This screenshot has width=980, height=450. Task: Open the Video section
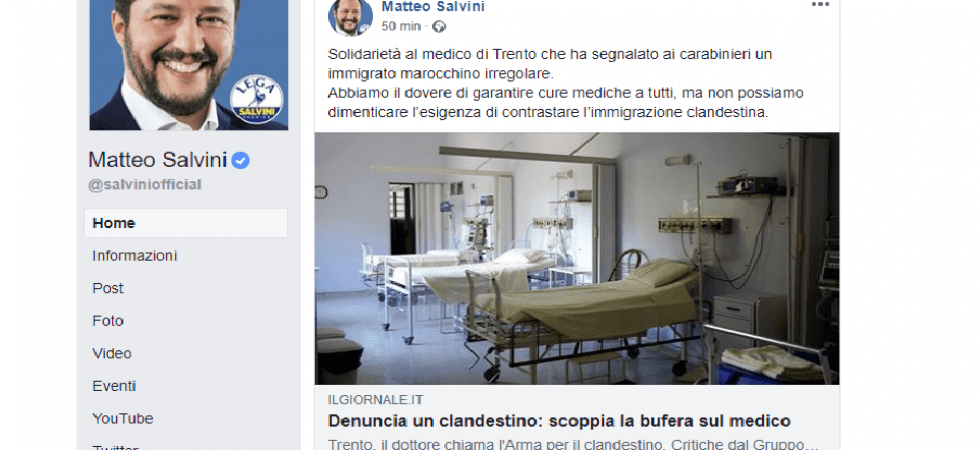click(x=112, y=353)
